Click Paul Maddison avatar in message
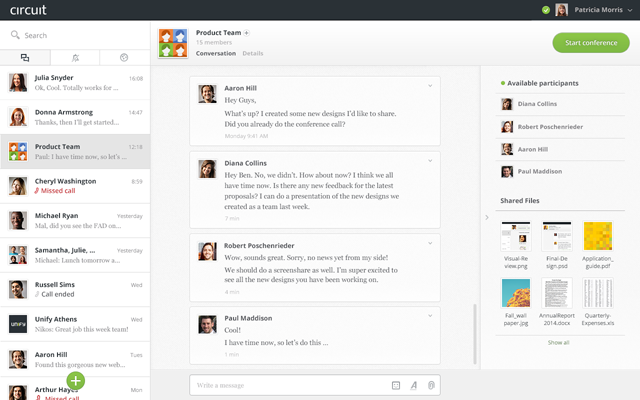 [x=207, y=324]
